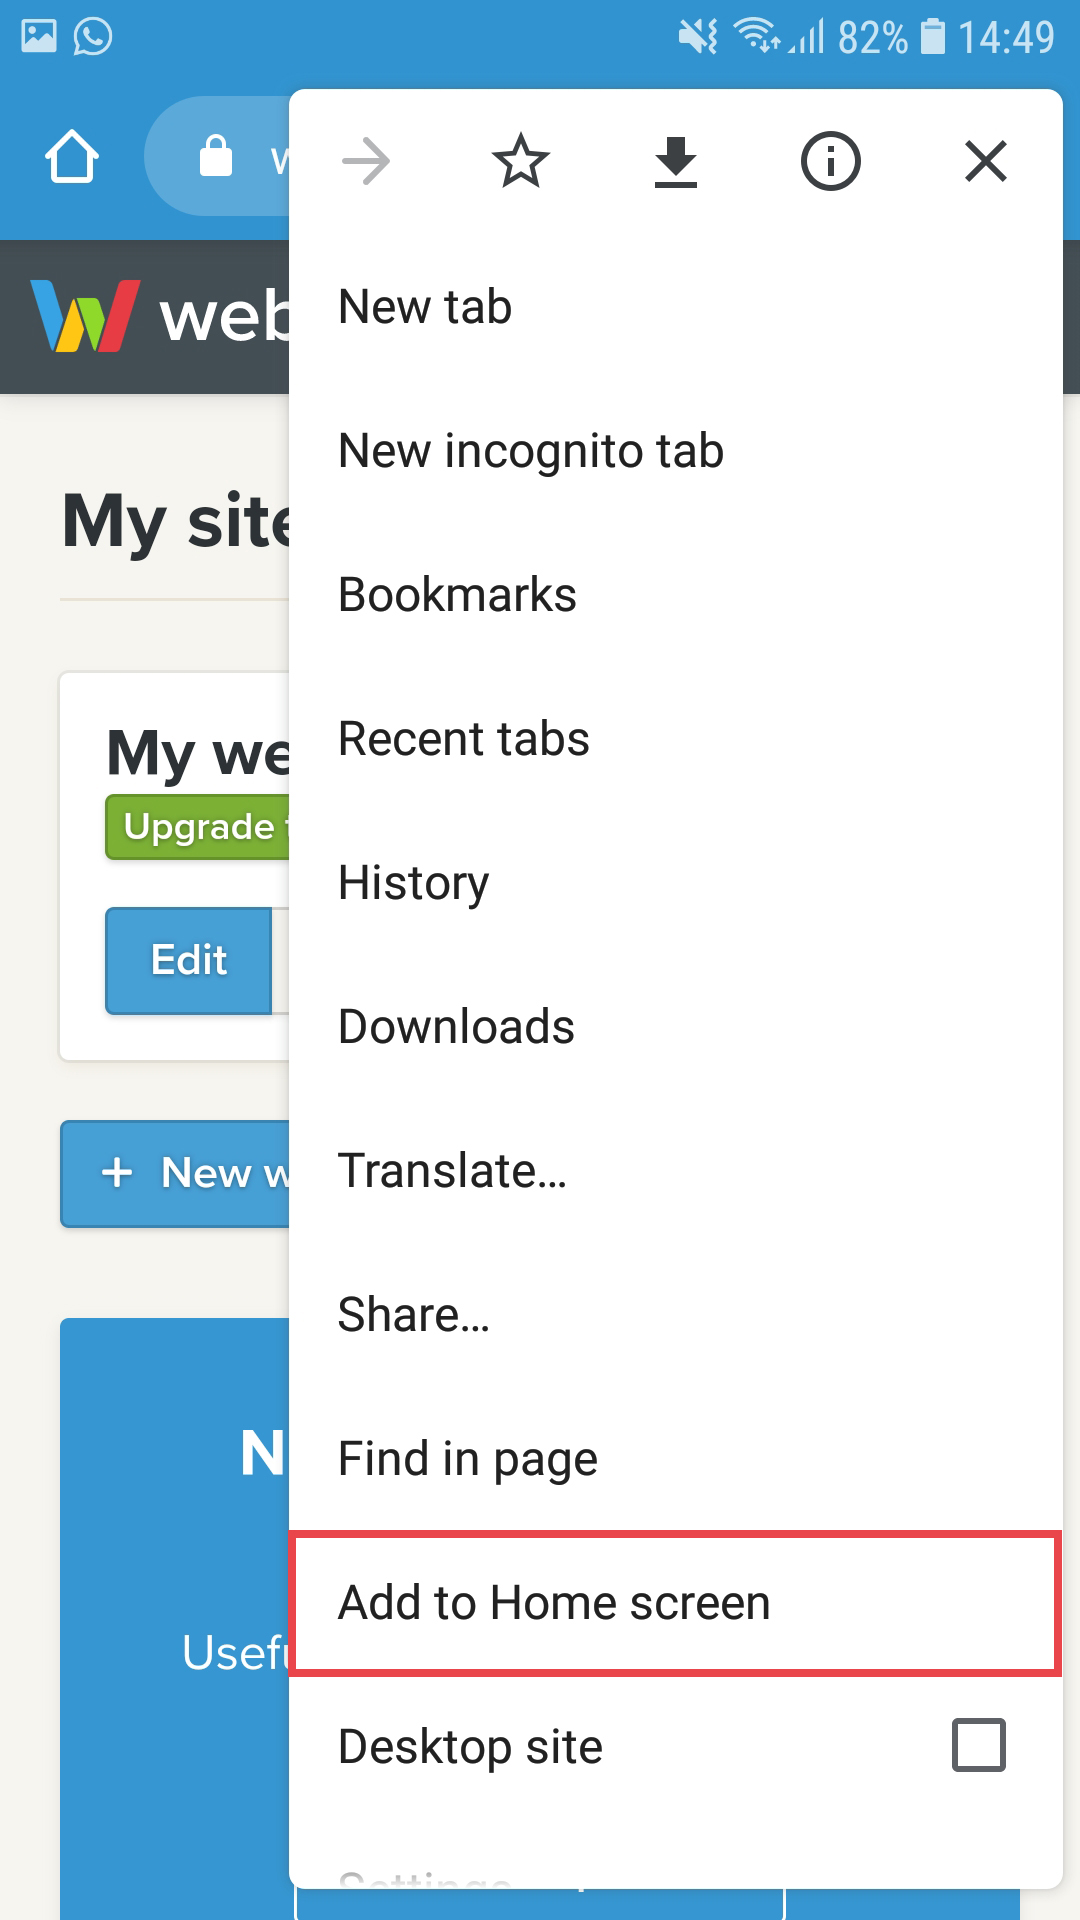The image size is (1080, 1920).
Task: Enable the Desktop site checkbox
Action: pos(978,1745)
